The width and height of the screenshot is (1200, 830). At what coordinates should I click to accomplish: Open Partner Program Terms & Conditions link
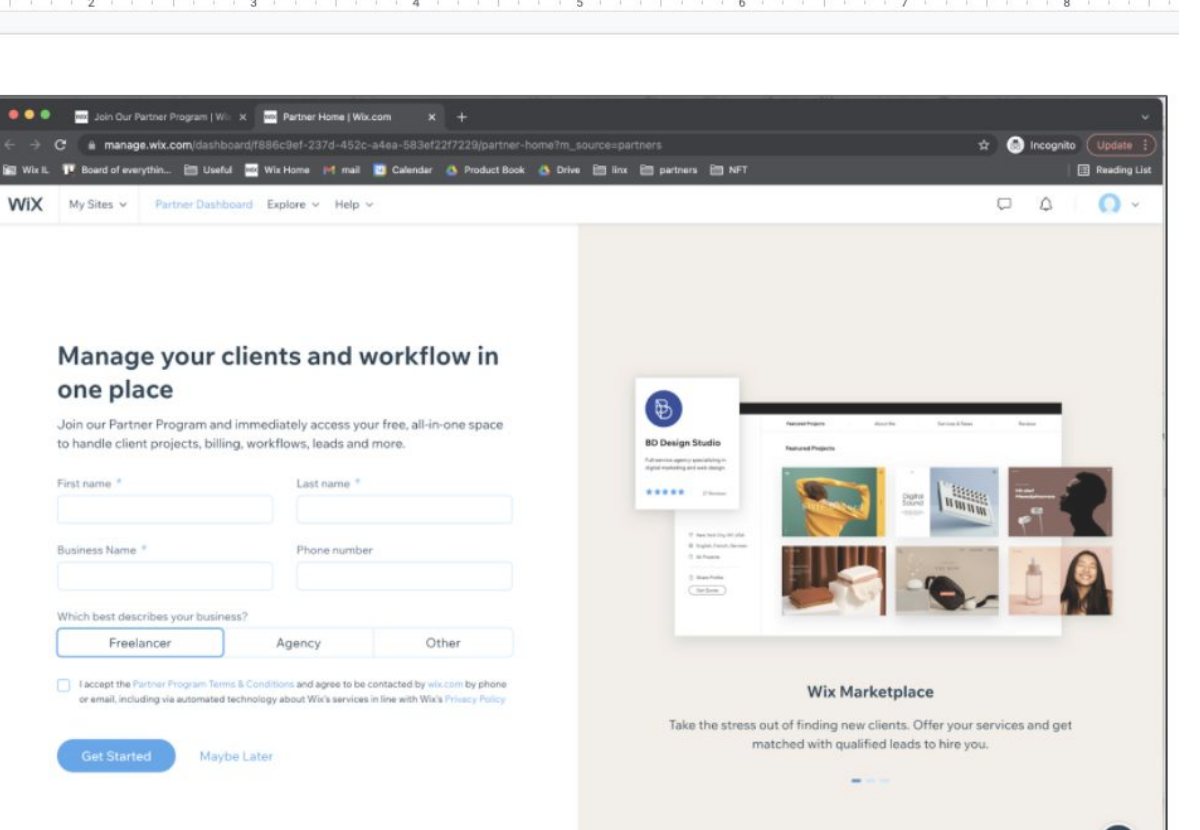[x=214, y=684]
